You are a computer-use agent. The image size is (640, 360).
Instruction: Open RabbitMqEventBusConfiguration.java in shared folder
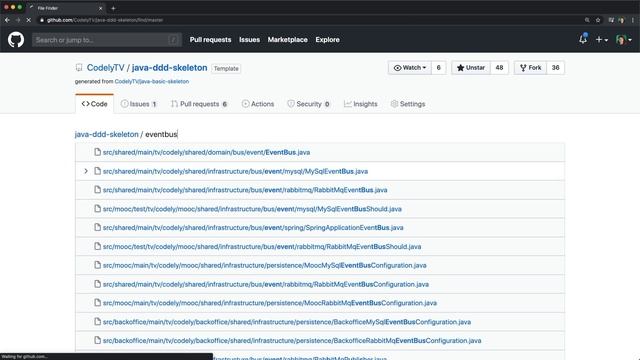pos(266,284)
